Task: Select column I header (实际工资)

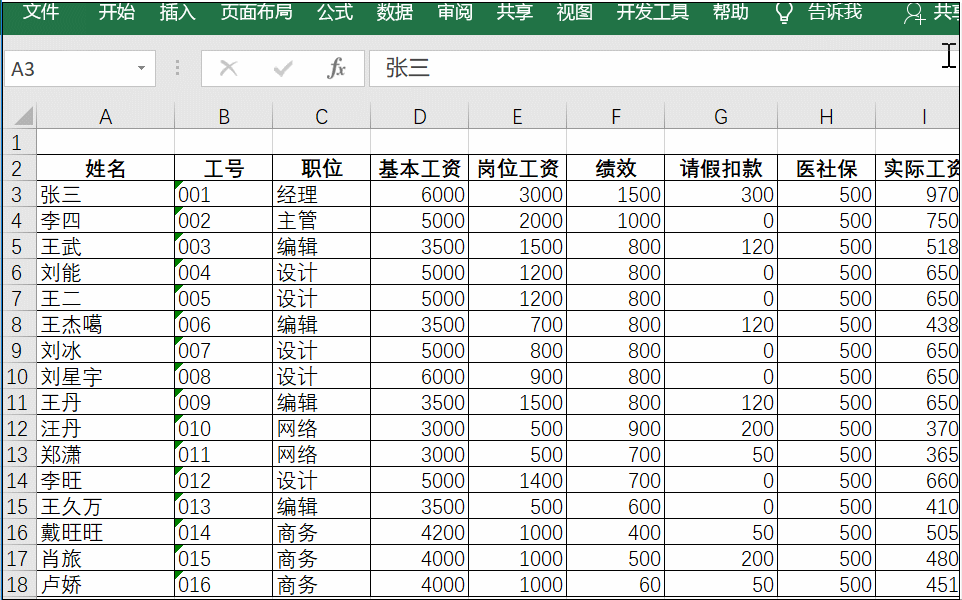Action: [x=924, y=115]
